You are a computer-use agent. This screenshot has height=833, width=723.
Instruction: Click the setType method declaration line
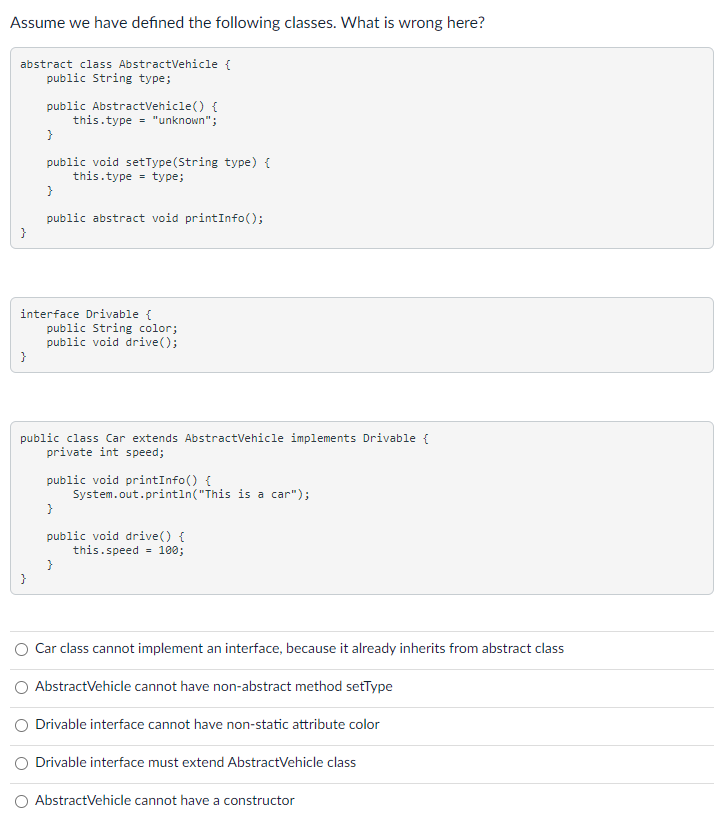tap(161, 162)
